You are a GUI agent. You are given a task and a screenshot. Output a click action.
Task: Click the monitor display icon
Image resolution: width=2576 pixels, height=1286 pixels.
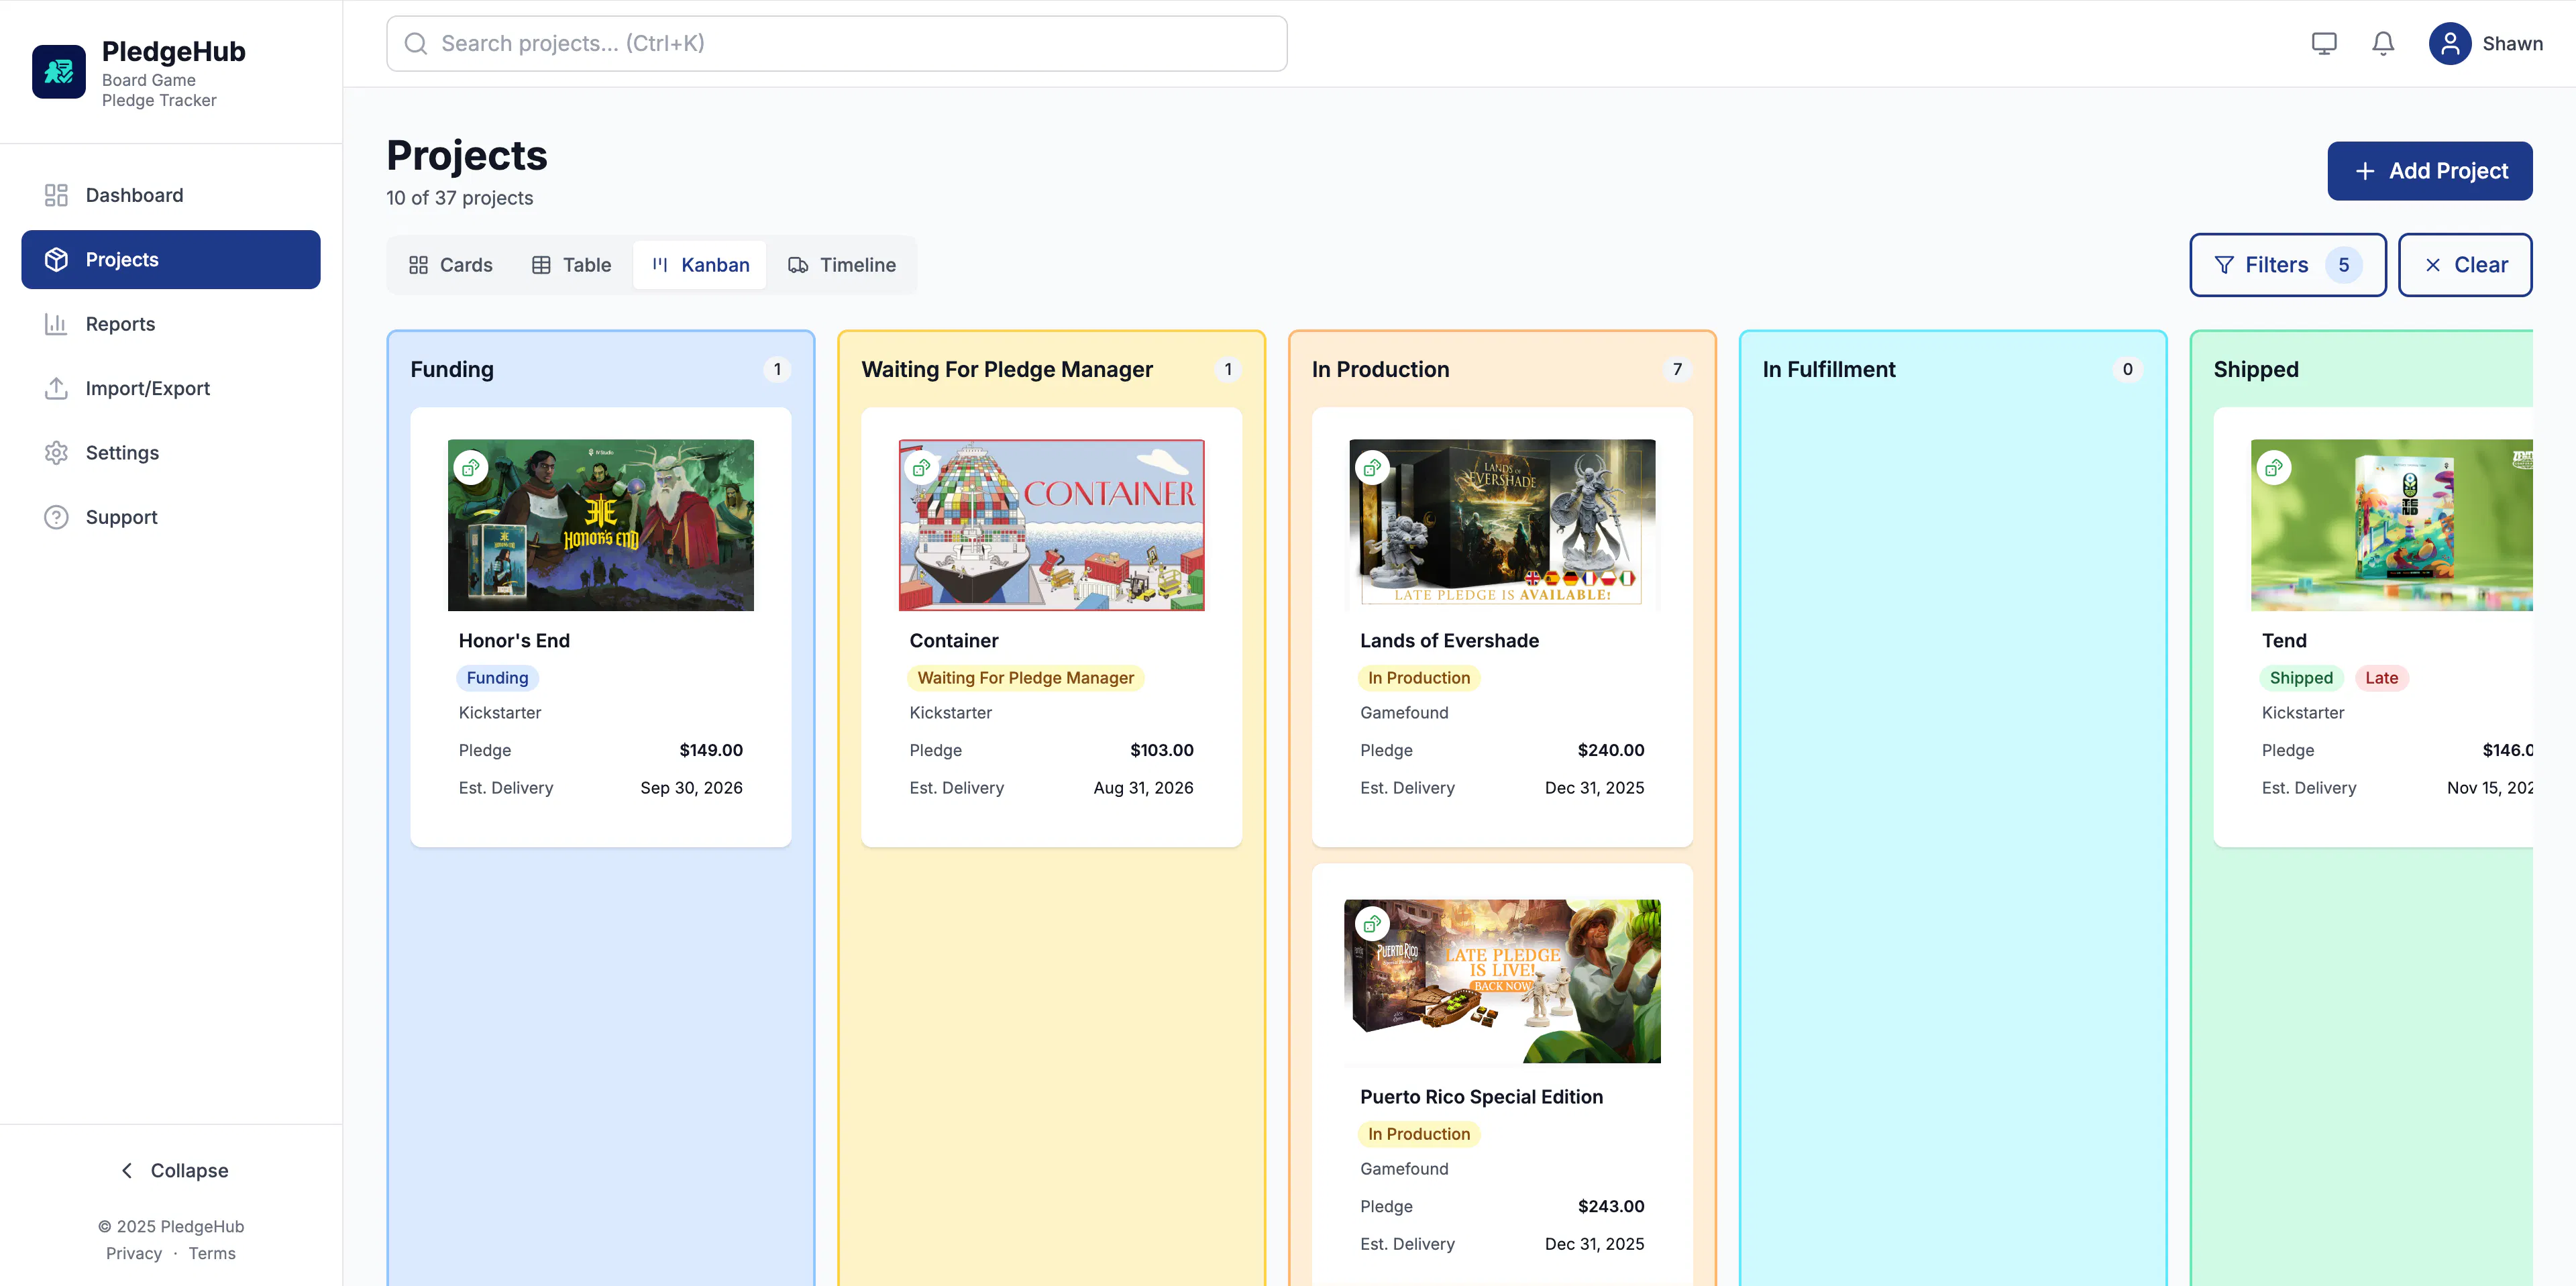pos(2324,43)
